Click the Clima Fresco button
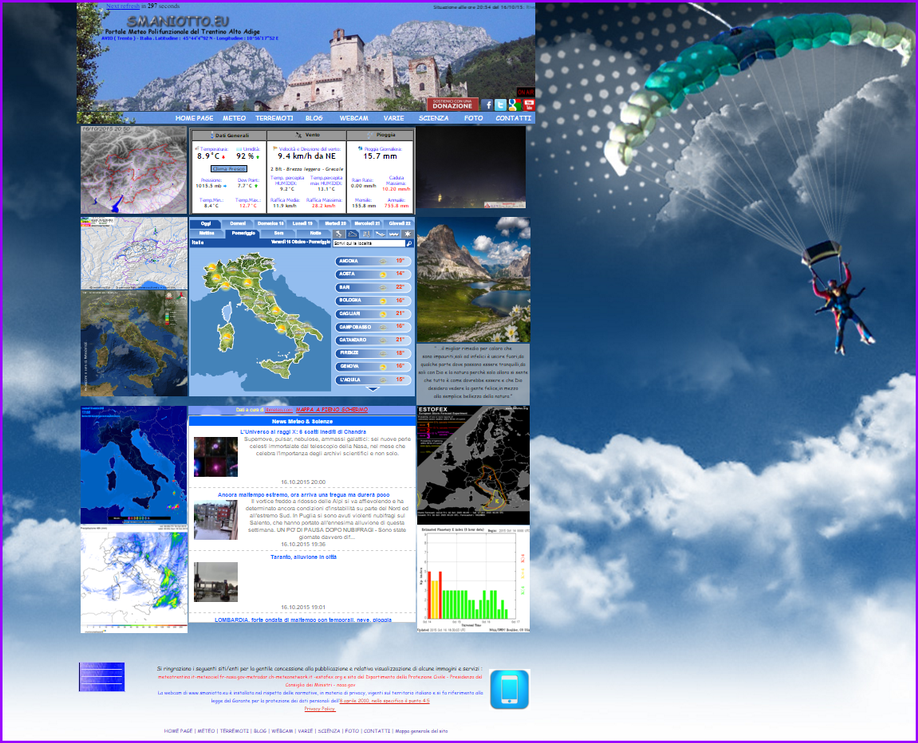This screenshot has height=743, width=918. pos(229,169)
